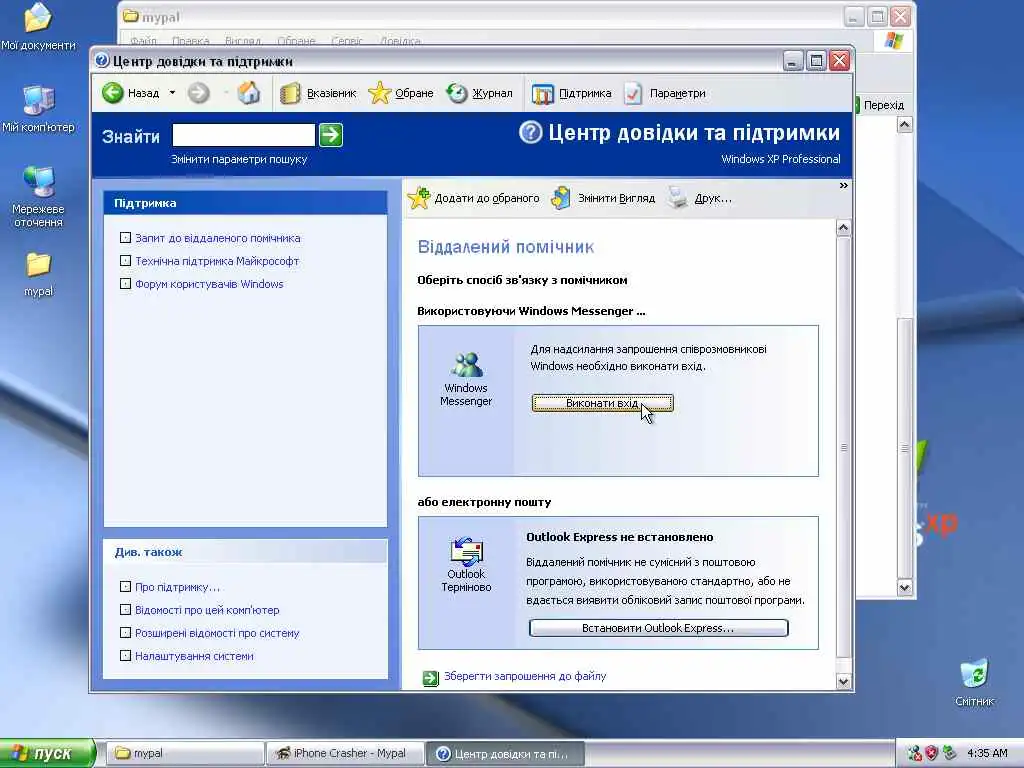The image size is (1024, 768).
Task: Open Відомості про цей комп'ютер link
Action: 207,610
